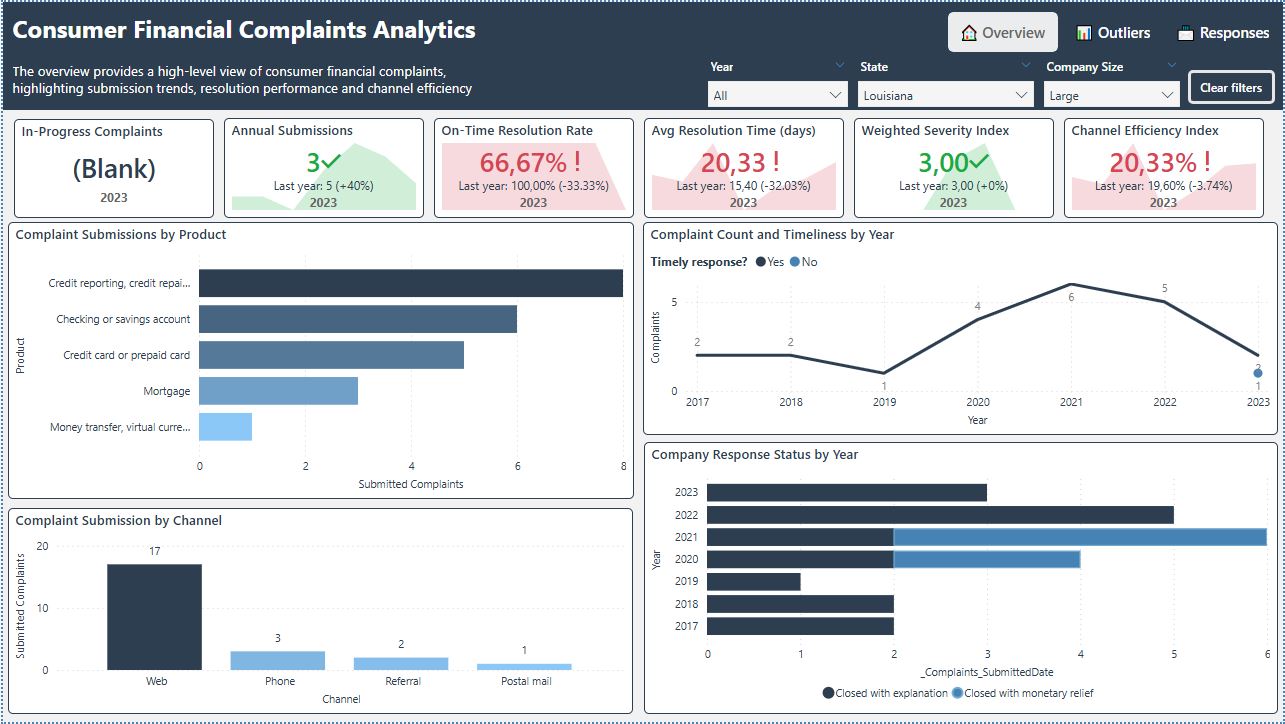Screen dimensions: 1285x724
Task: Open the Company Size dropdown set to Large
Action: tap(1112, 96)
